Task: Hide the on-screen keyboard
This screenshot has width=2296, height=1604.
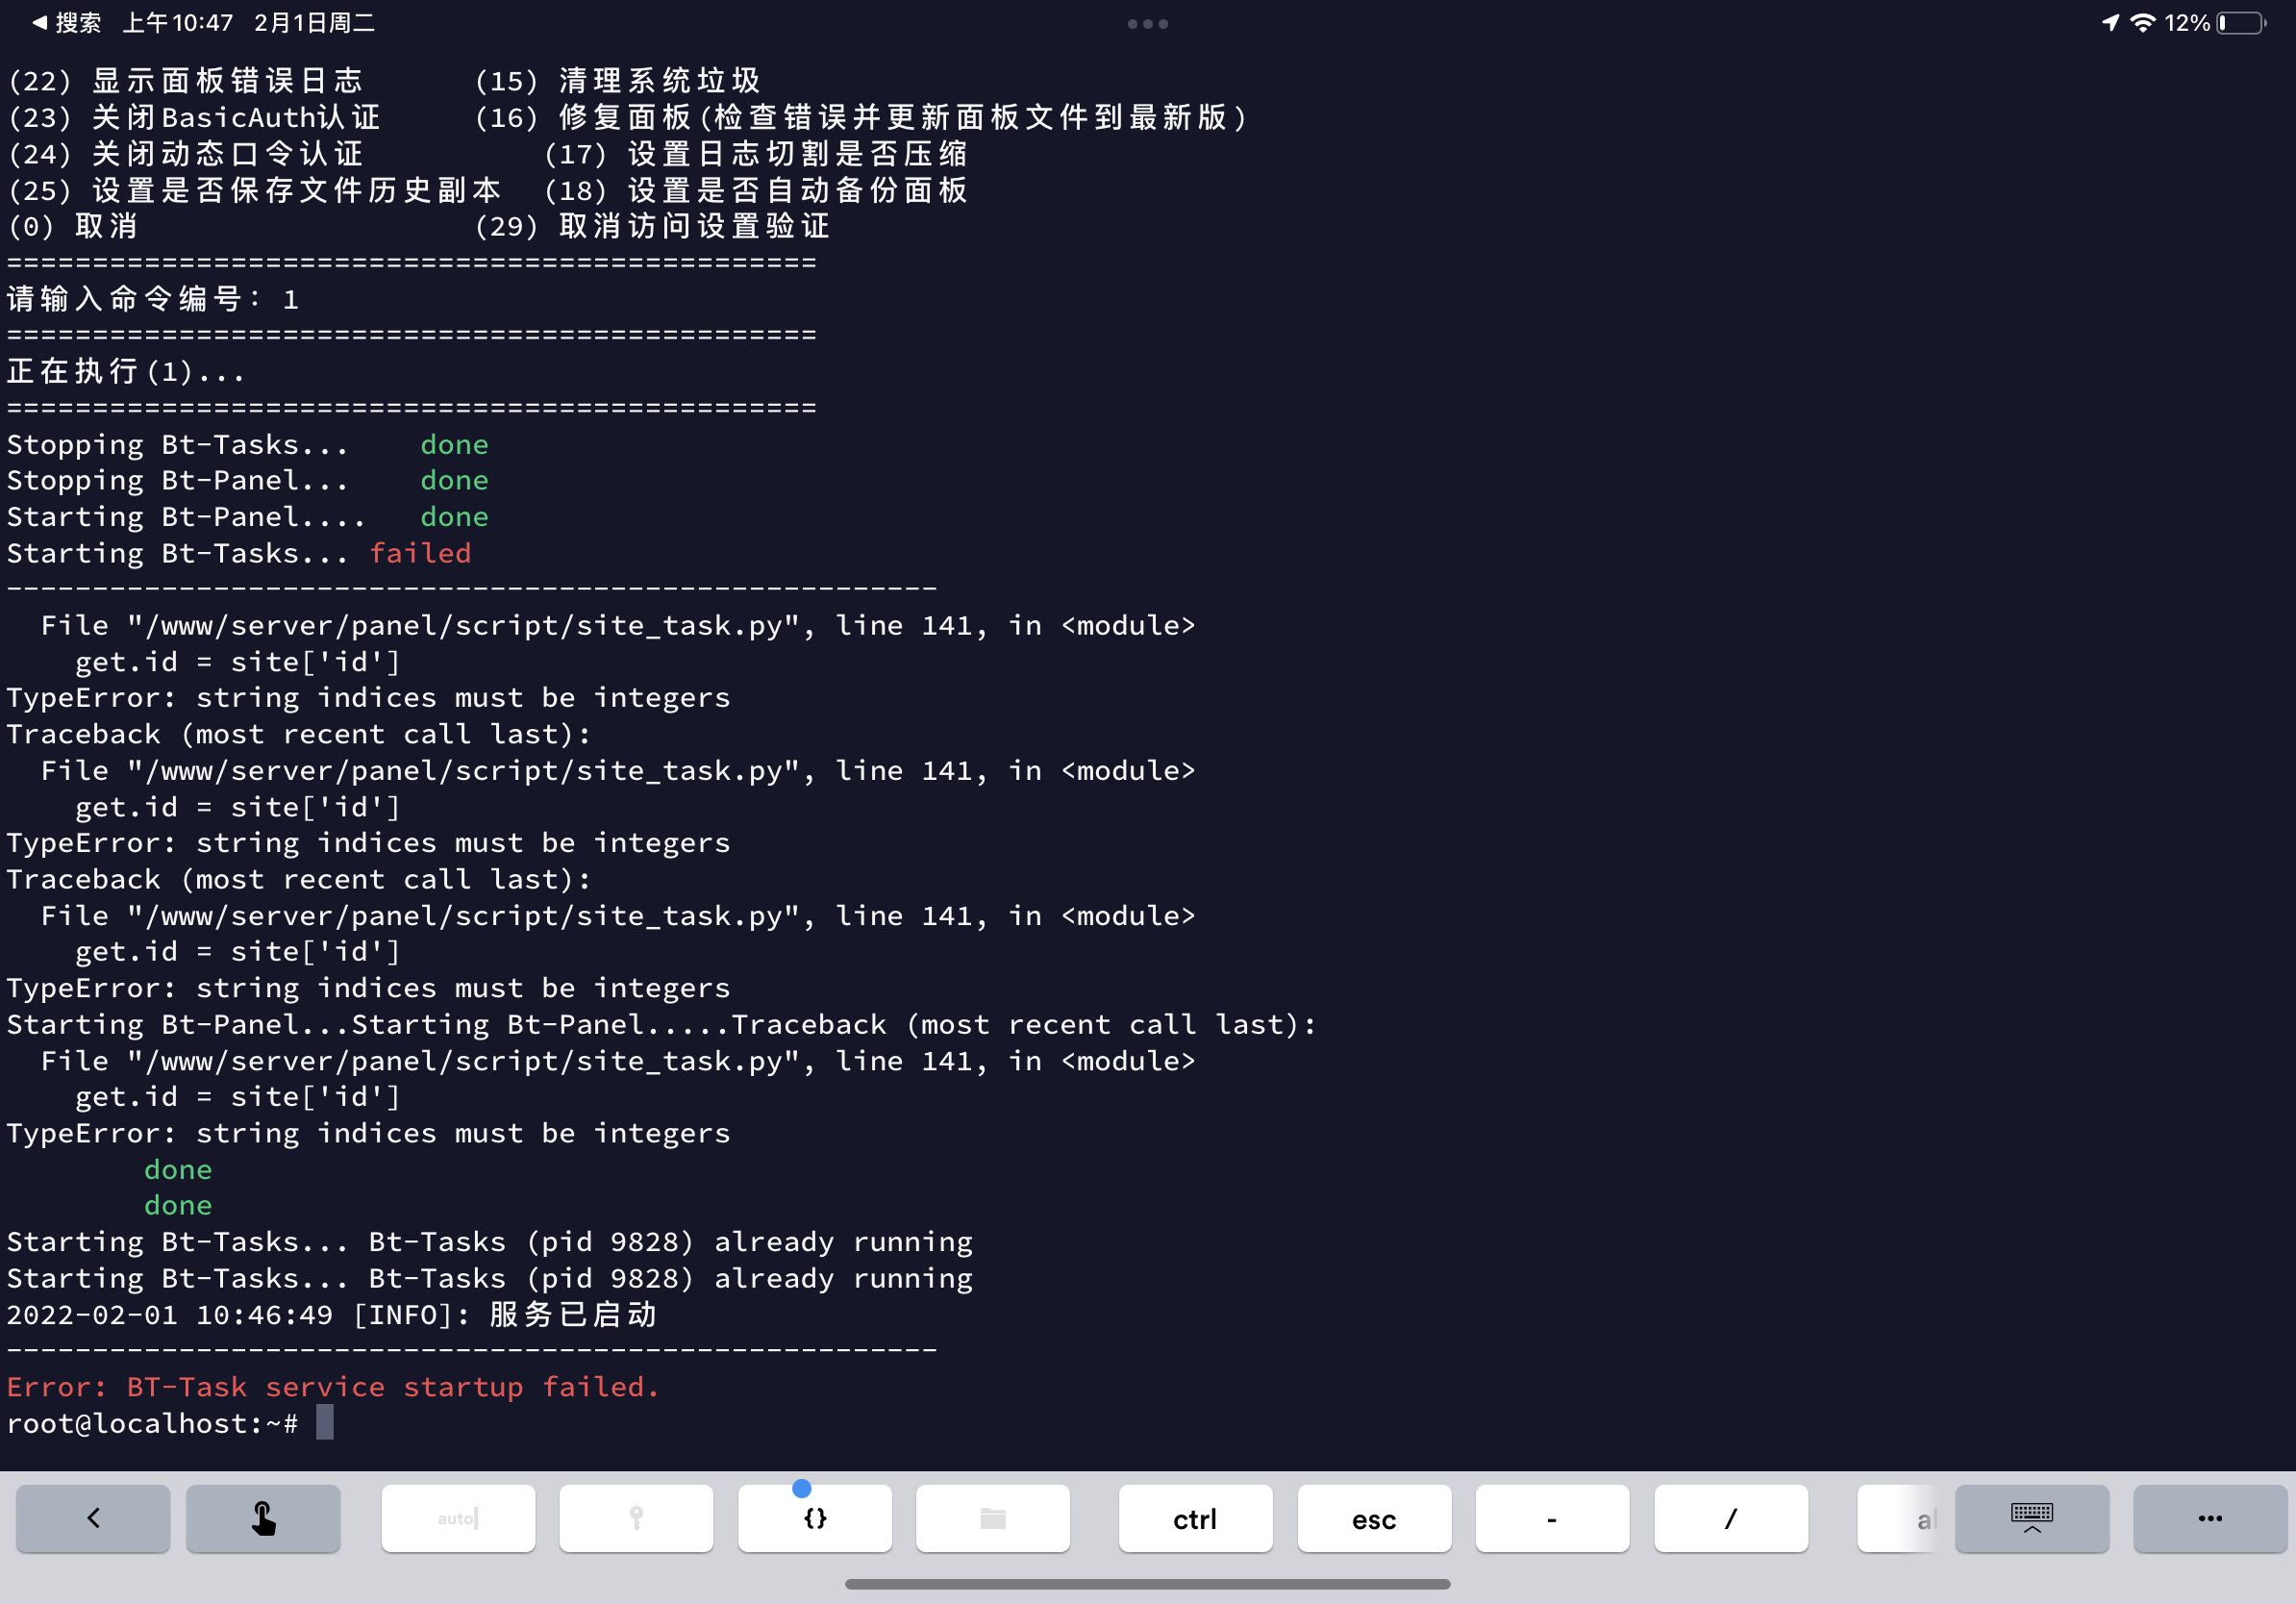Action: tap(2032, 1518)
